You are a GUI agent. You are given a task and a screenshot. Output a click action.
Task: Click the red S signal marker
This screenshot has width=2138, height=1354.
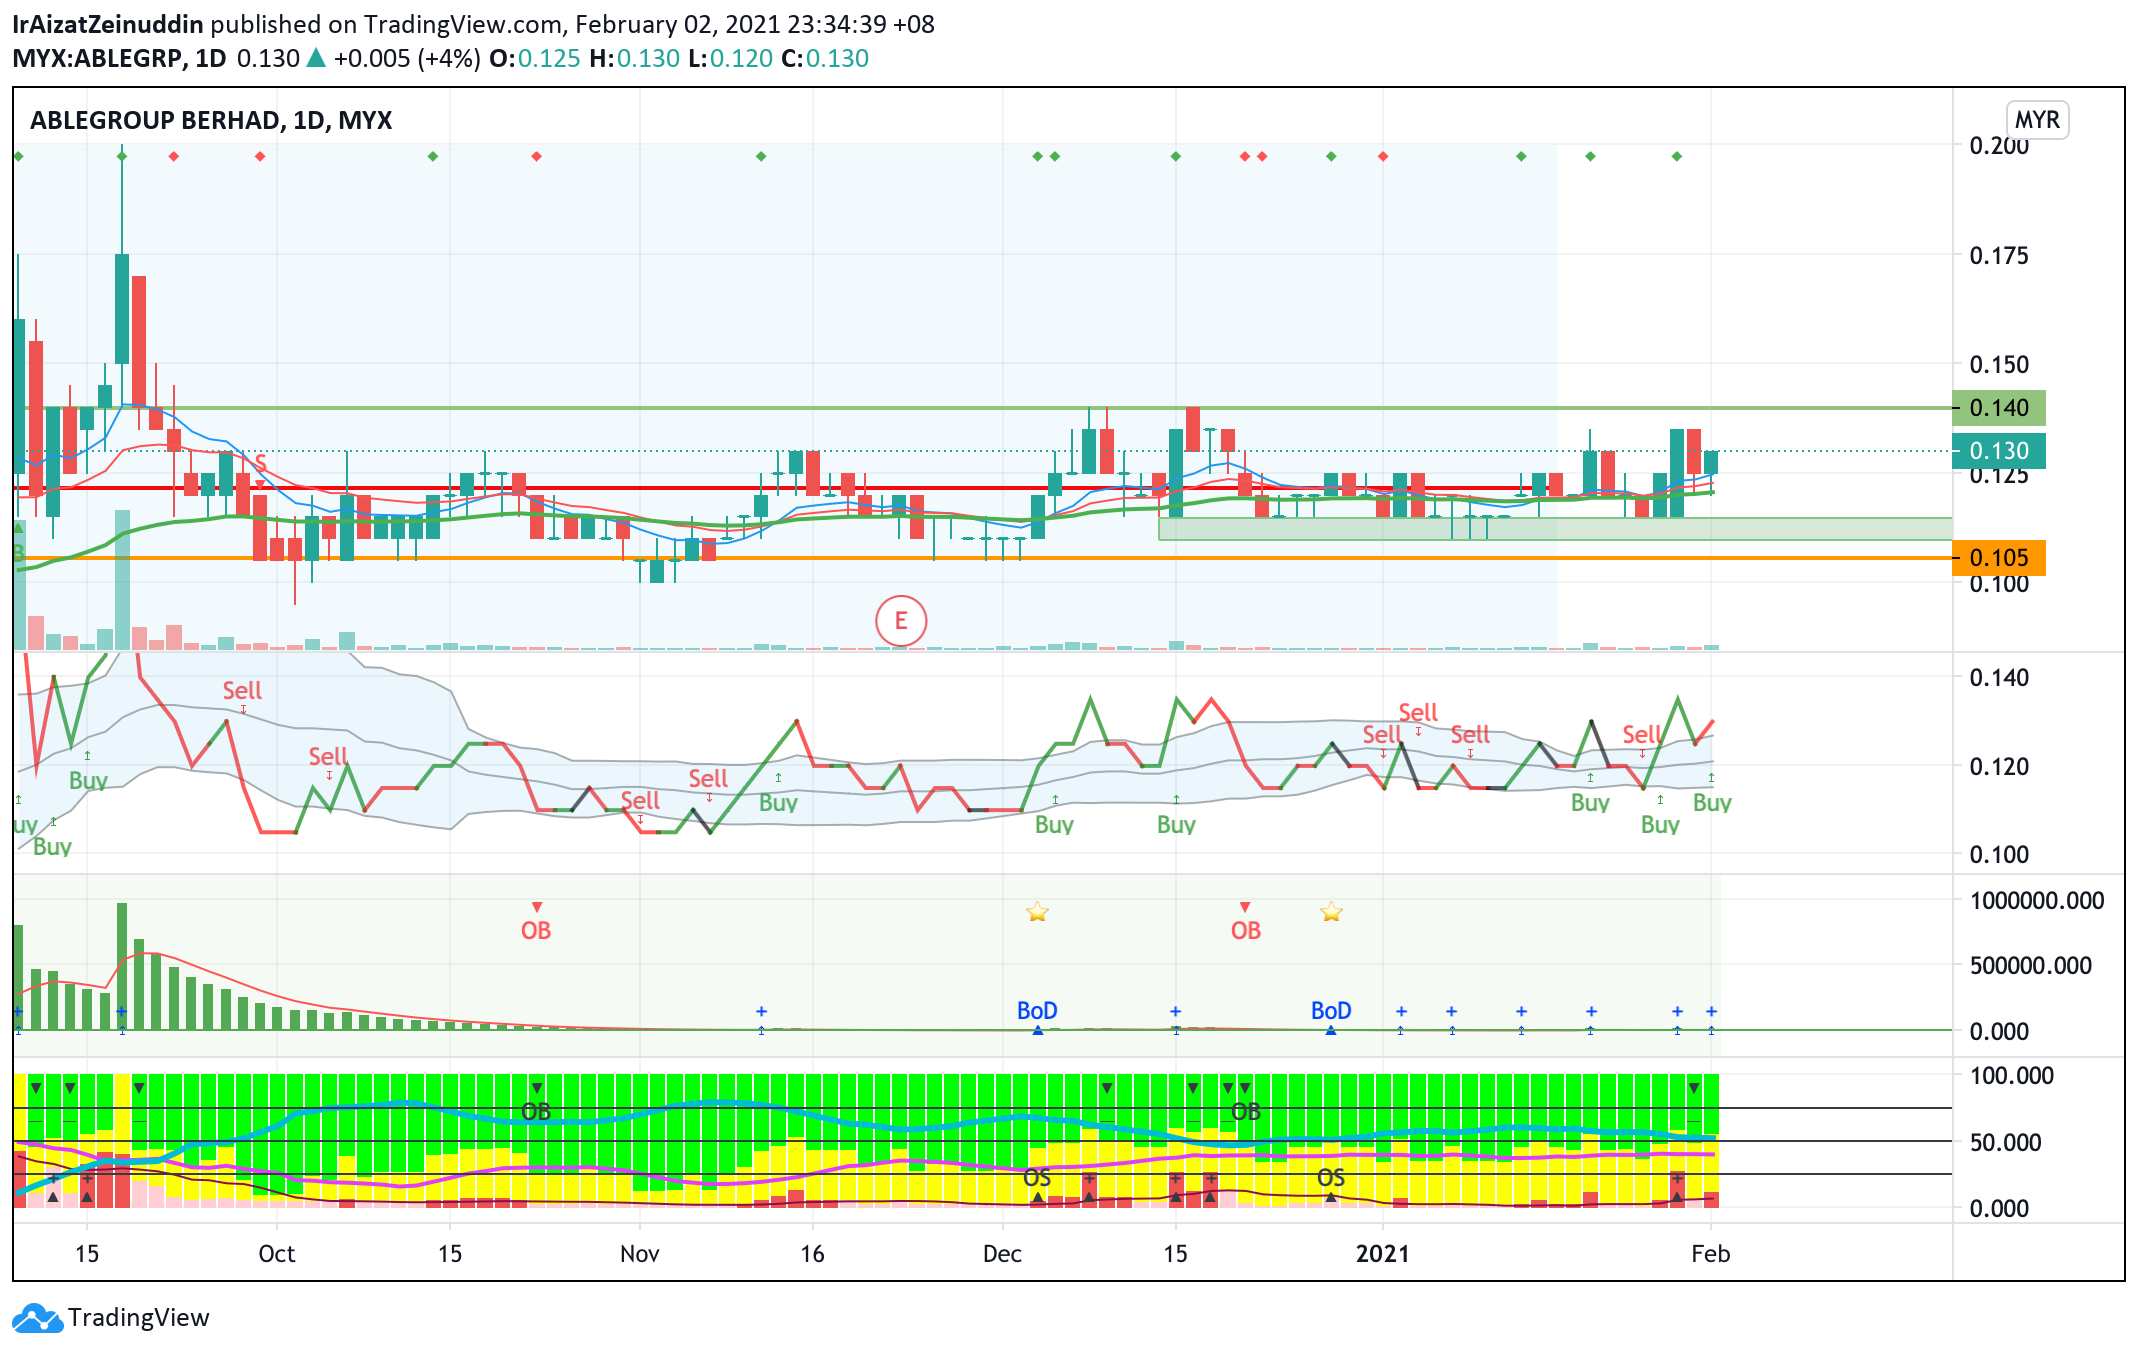click(260, 462)
